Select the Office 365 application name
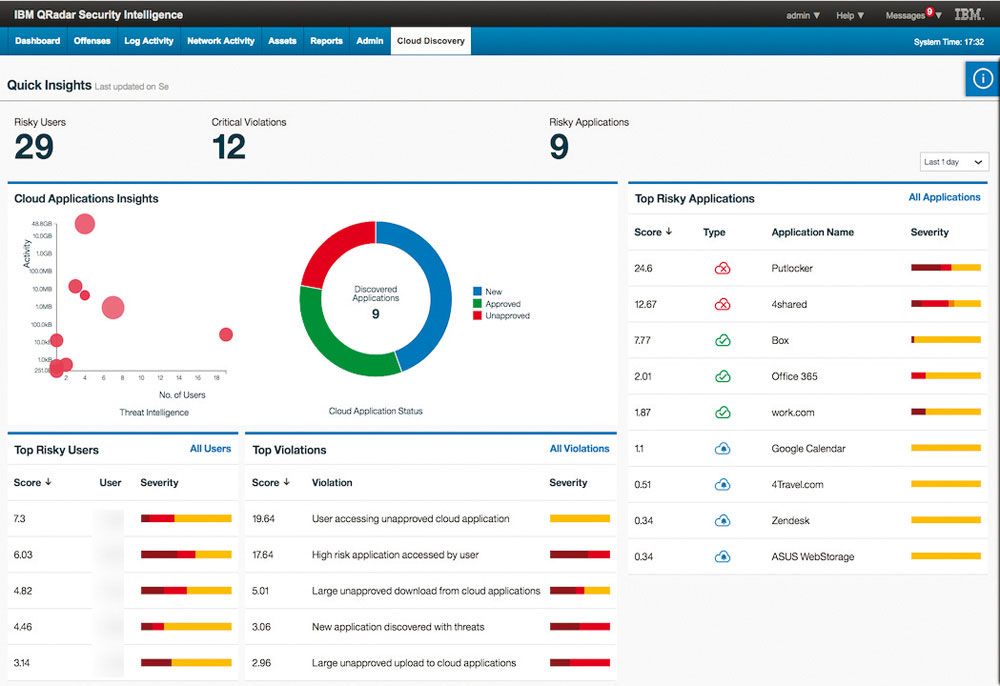The height and width of the screenshot is (686, 1000). (x=794, y=377)
